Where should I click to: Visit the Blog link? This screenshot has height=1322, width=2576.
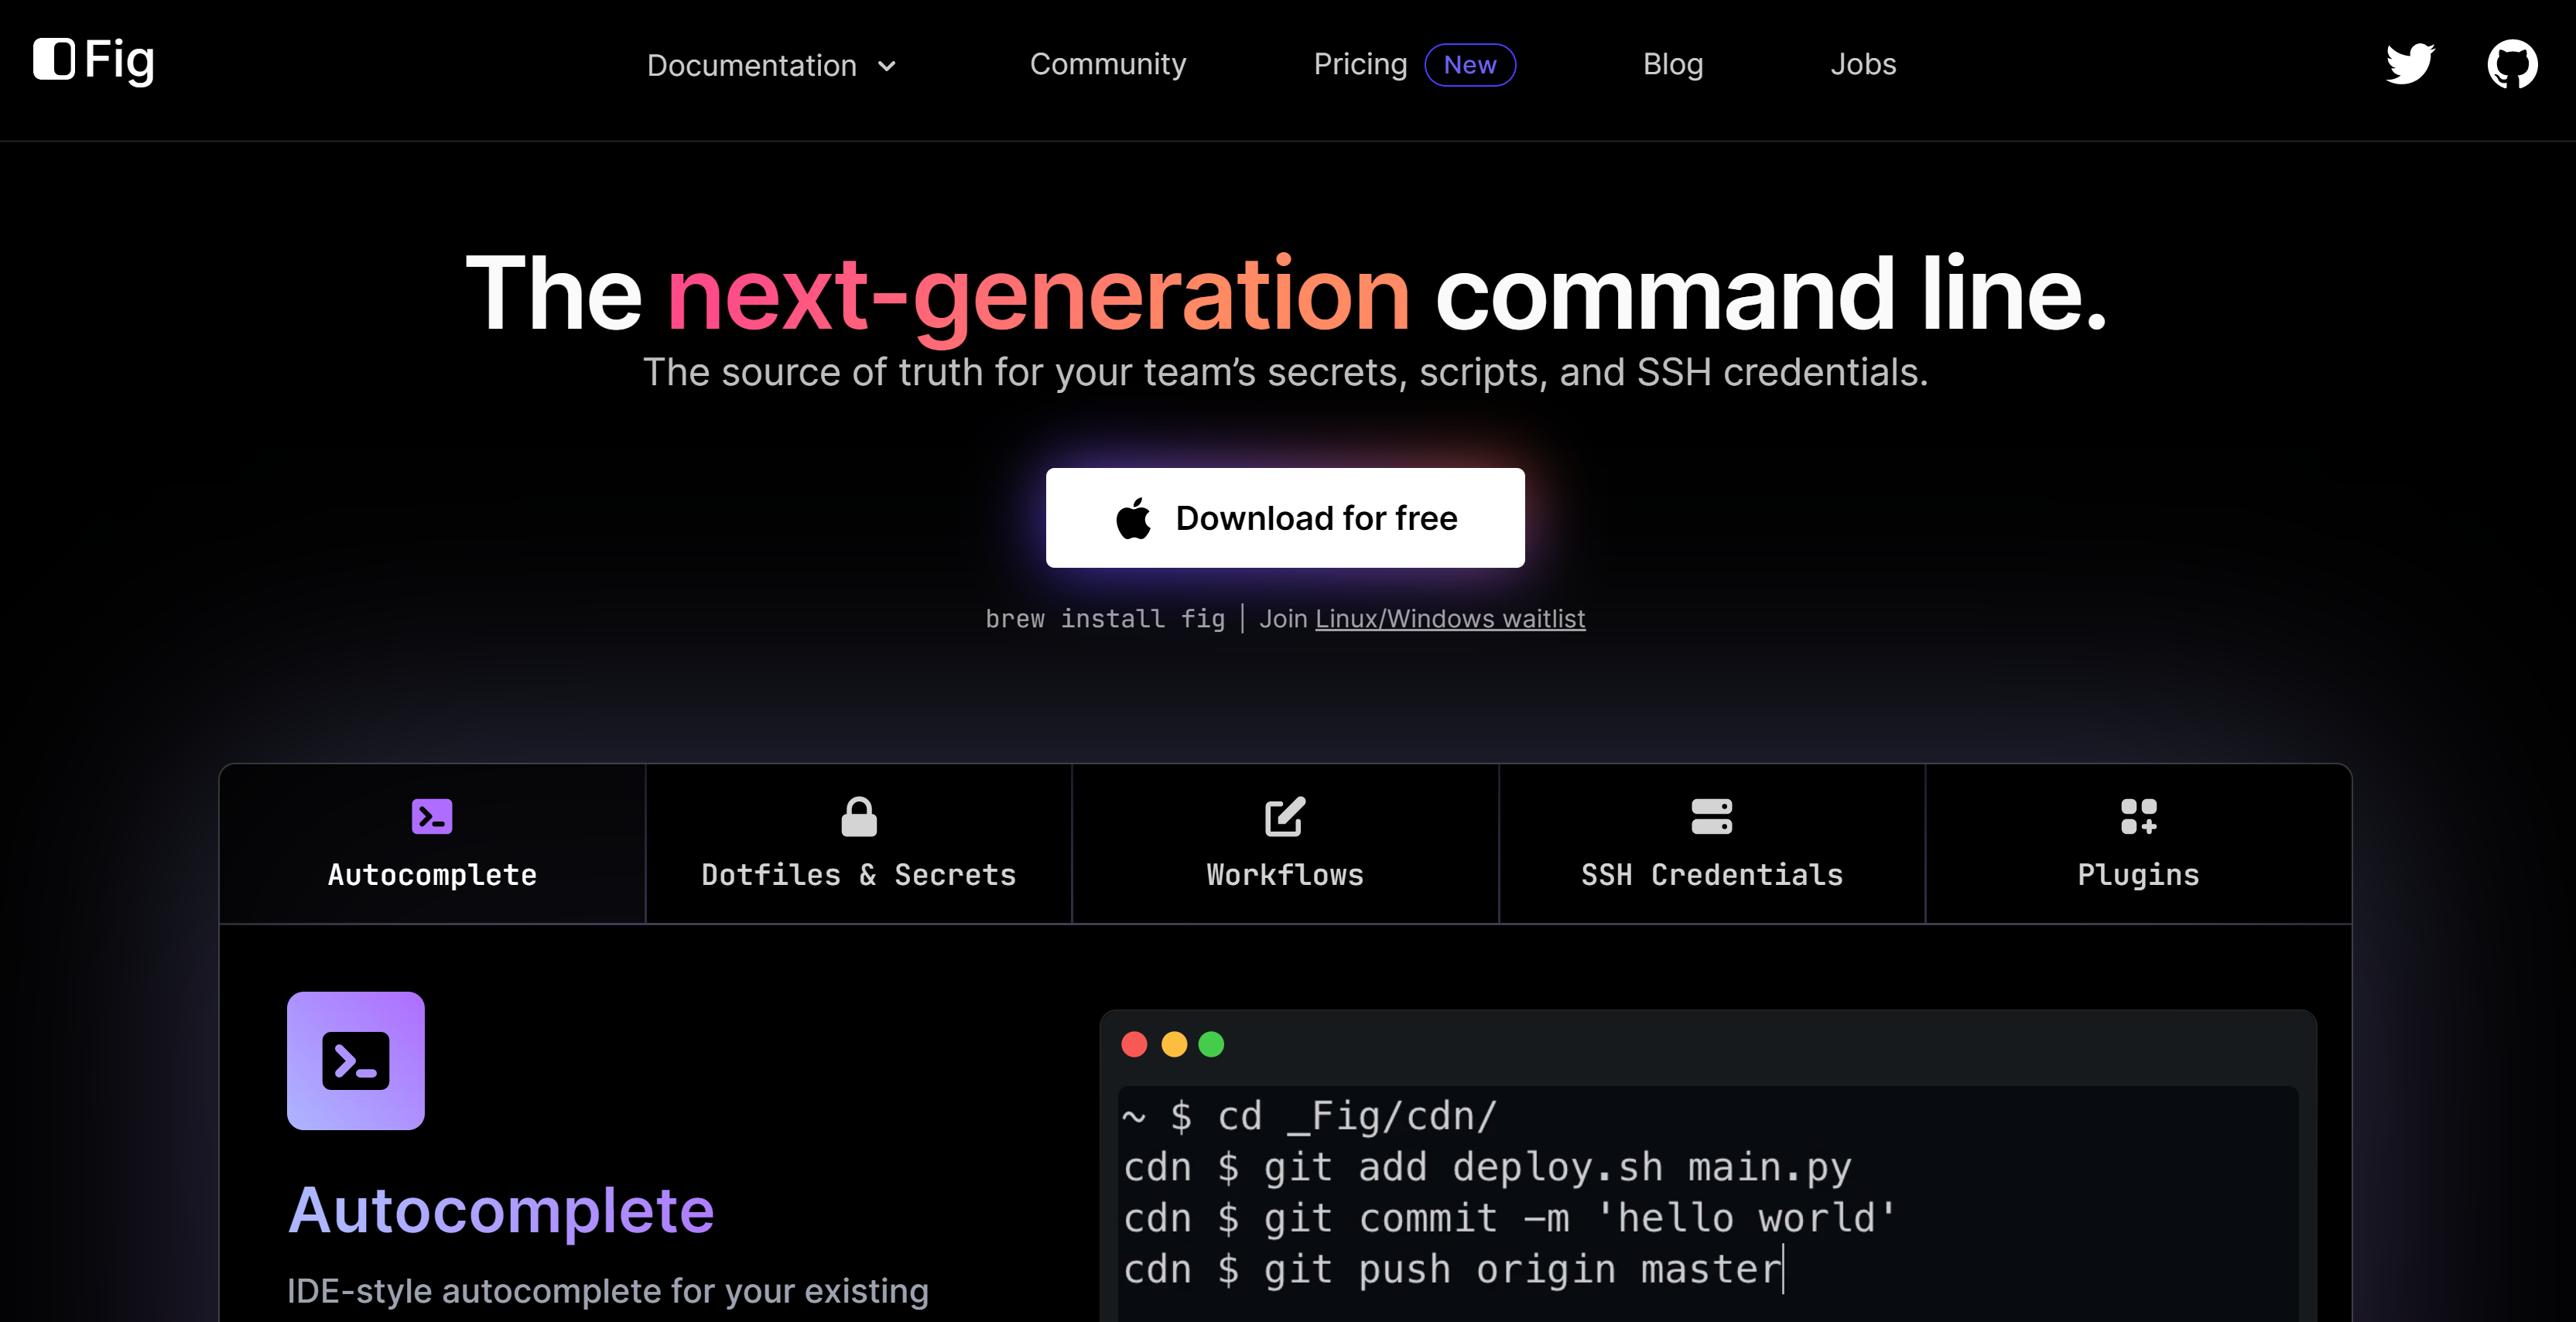pyautogui.click(x=1672, y=64)
